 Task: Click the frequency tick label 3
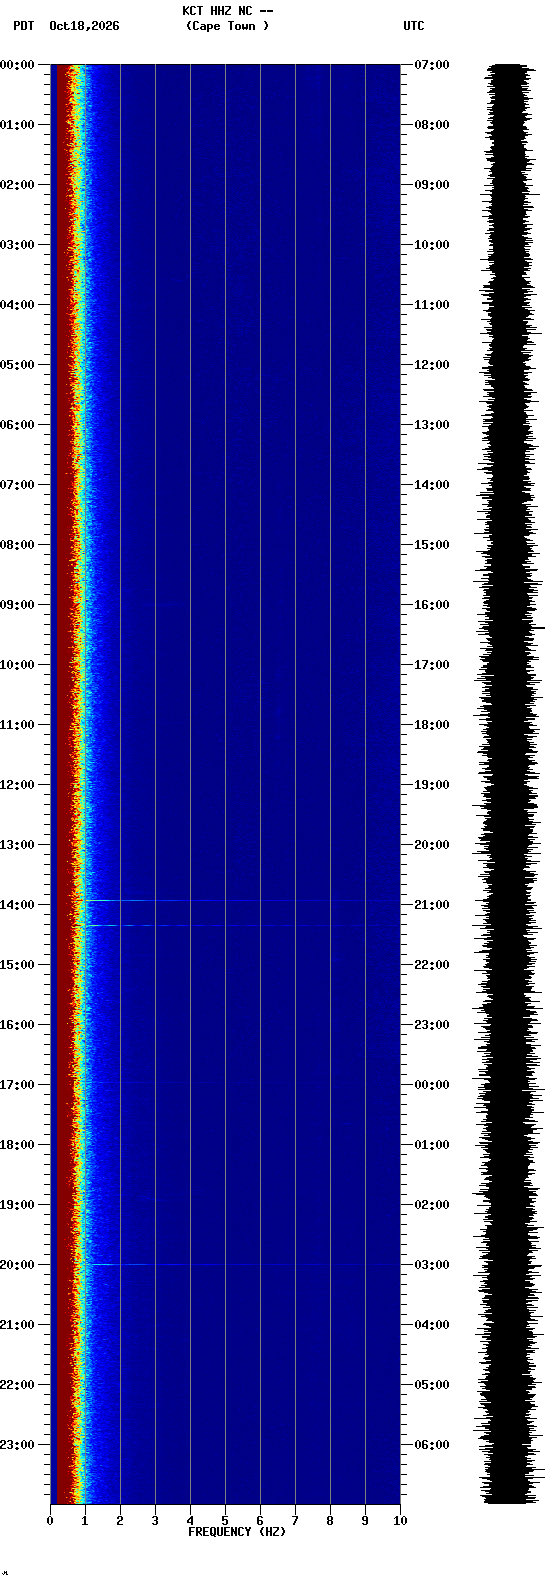[155, 1521]
